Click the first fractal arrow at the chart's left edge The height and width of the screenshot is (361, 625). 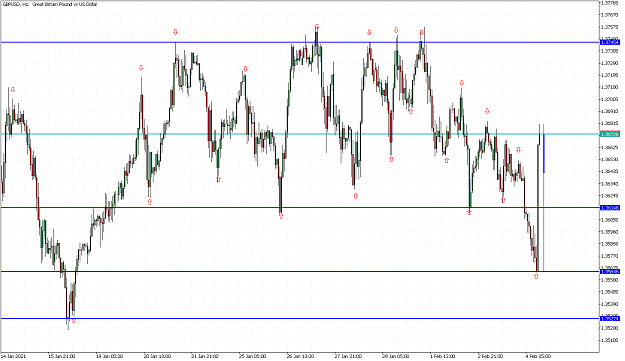(13, 90)
